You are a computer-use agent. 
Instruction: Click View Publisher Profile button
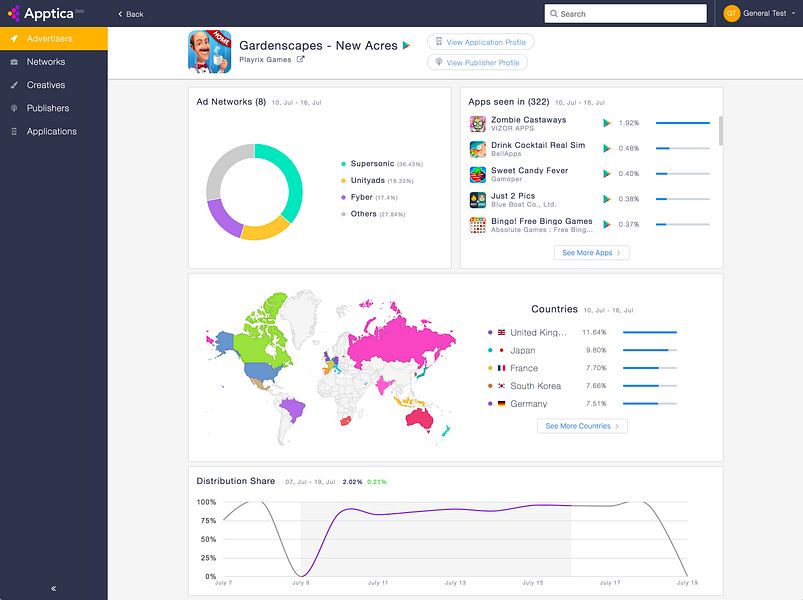[477, 62]
